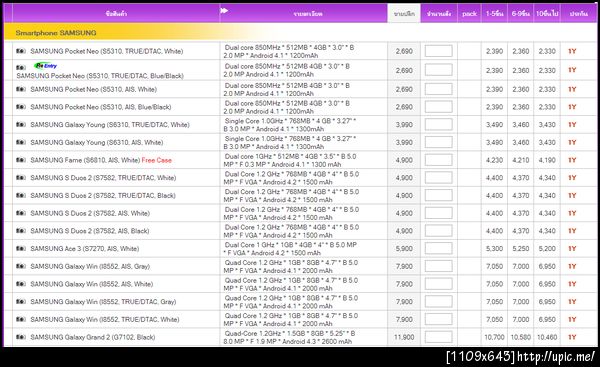Click the 10,580 price cell
This screenshot has width=600, height=367.
[x=520, y=337]
